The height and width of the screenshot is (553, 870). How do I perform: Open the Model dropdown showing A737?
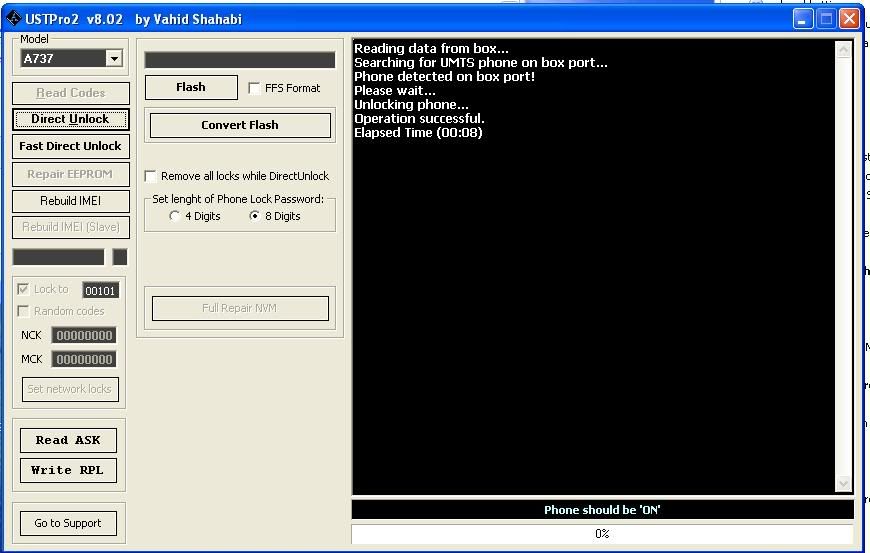114,58
